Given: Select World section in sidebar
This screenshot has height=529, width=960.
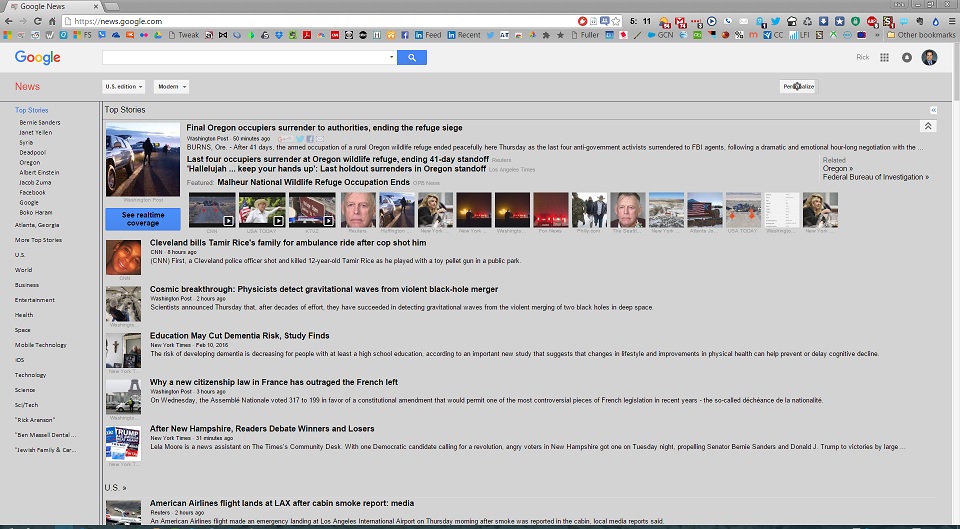Looking at the screenshot, I should 23,270.
